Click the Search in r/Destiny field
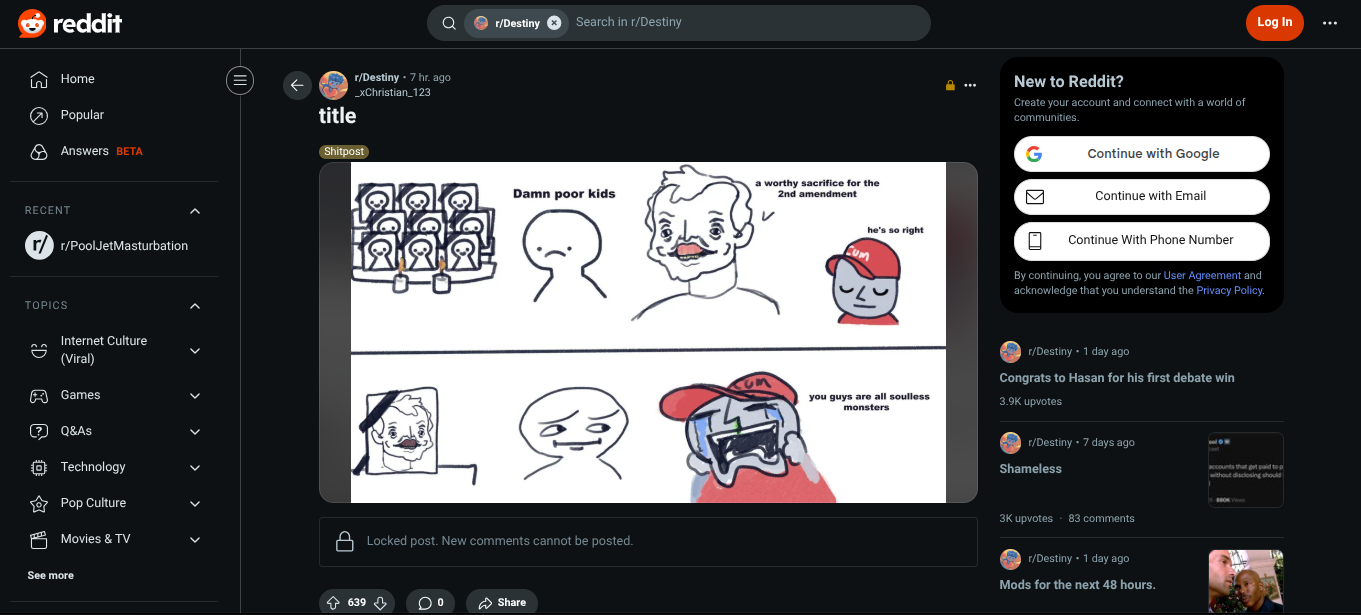This screenshot has width=1361, height=615. (x=745, y=23)
